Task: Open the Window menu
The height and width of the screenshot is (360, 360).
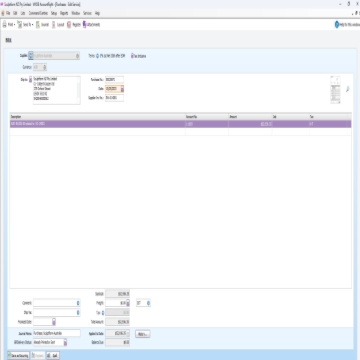Action: coord(76,13)
